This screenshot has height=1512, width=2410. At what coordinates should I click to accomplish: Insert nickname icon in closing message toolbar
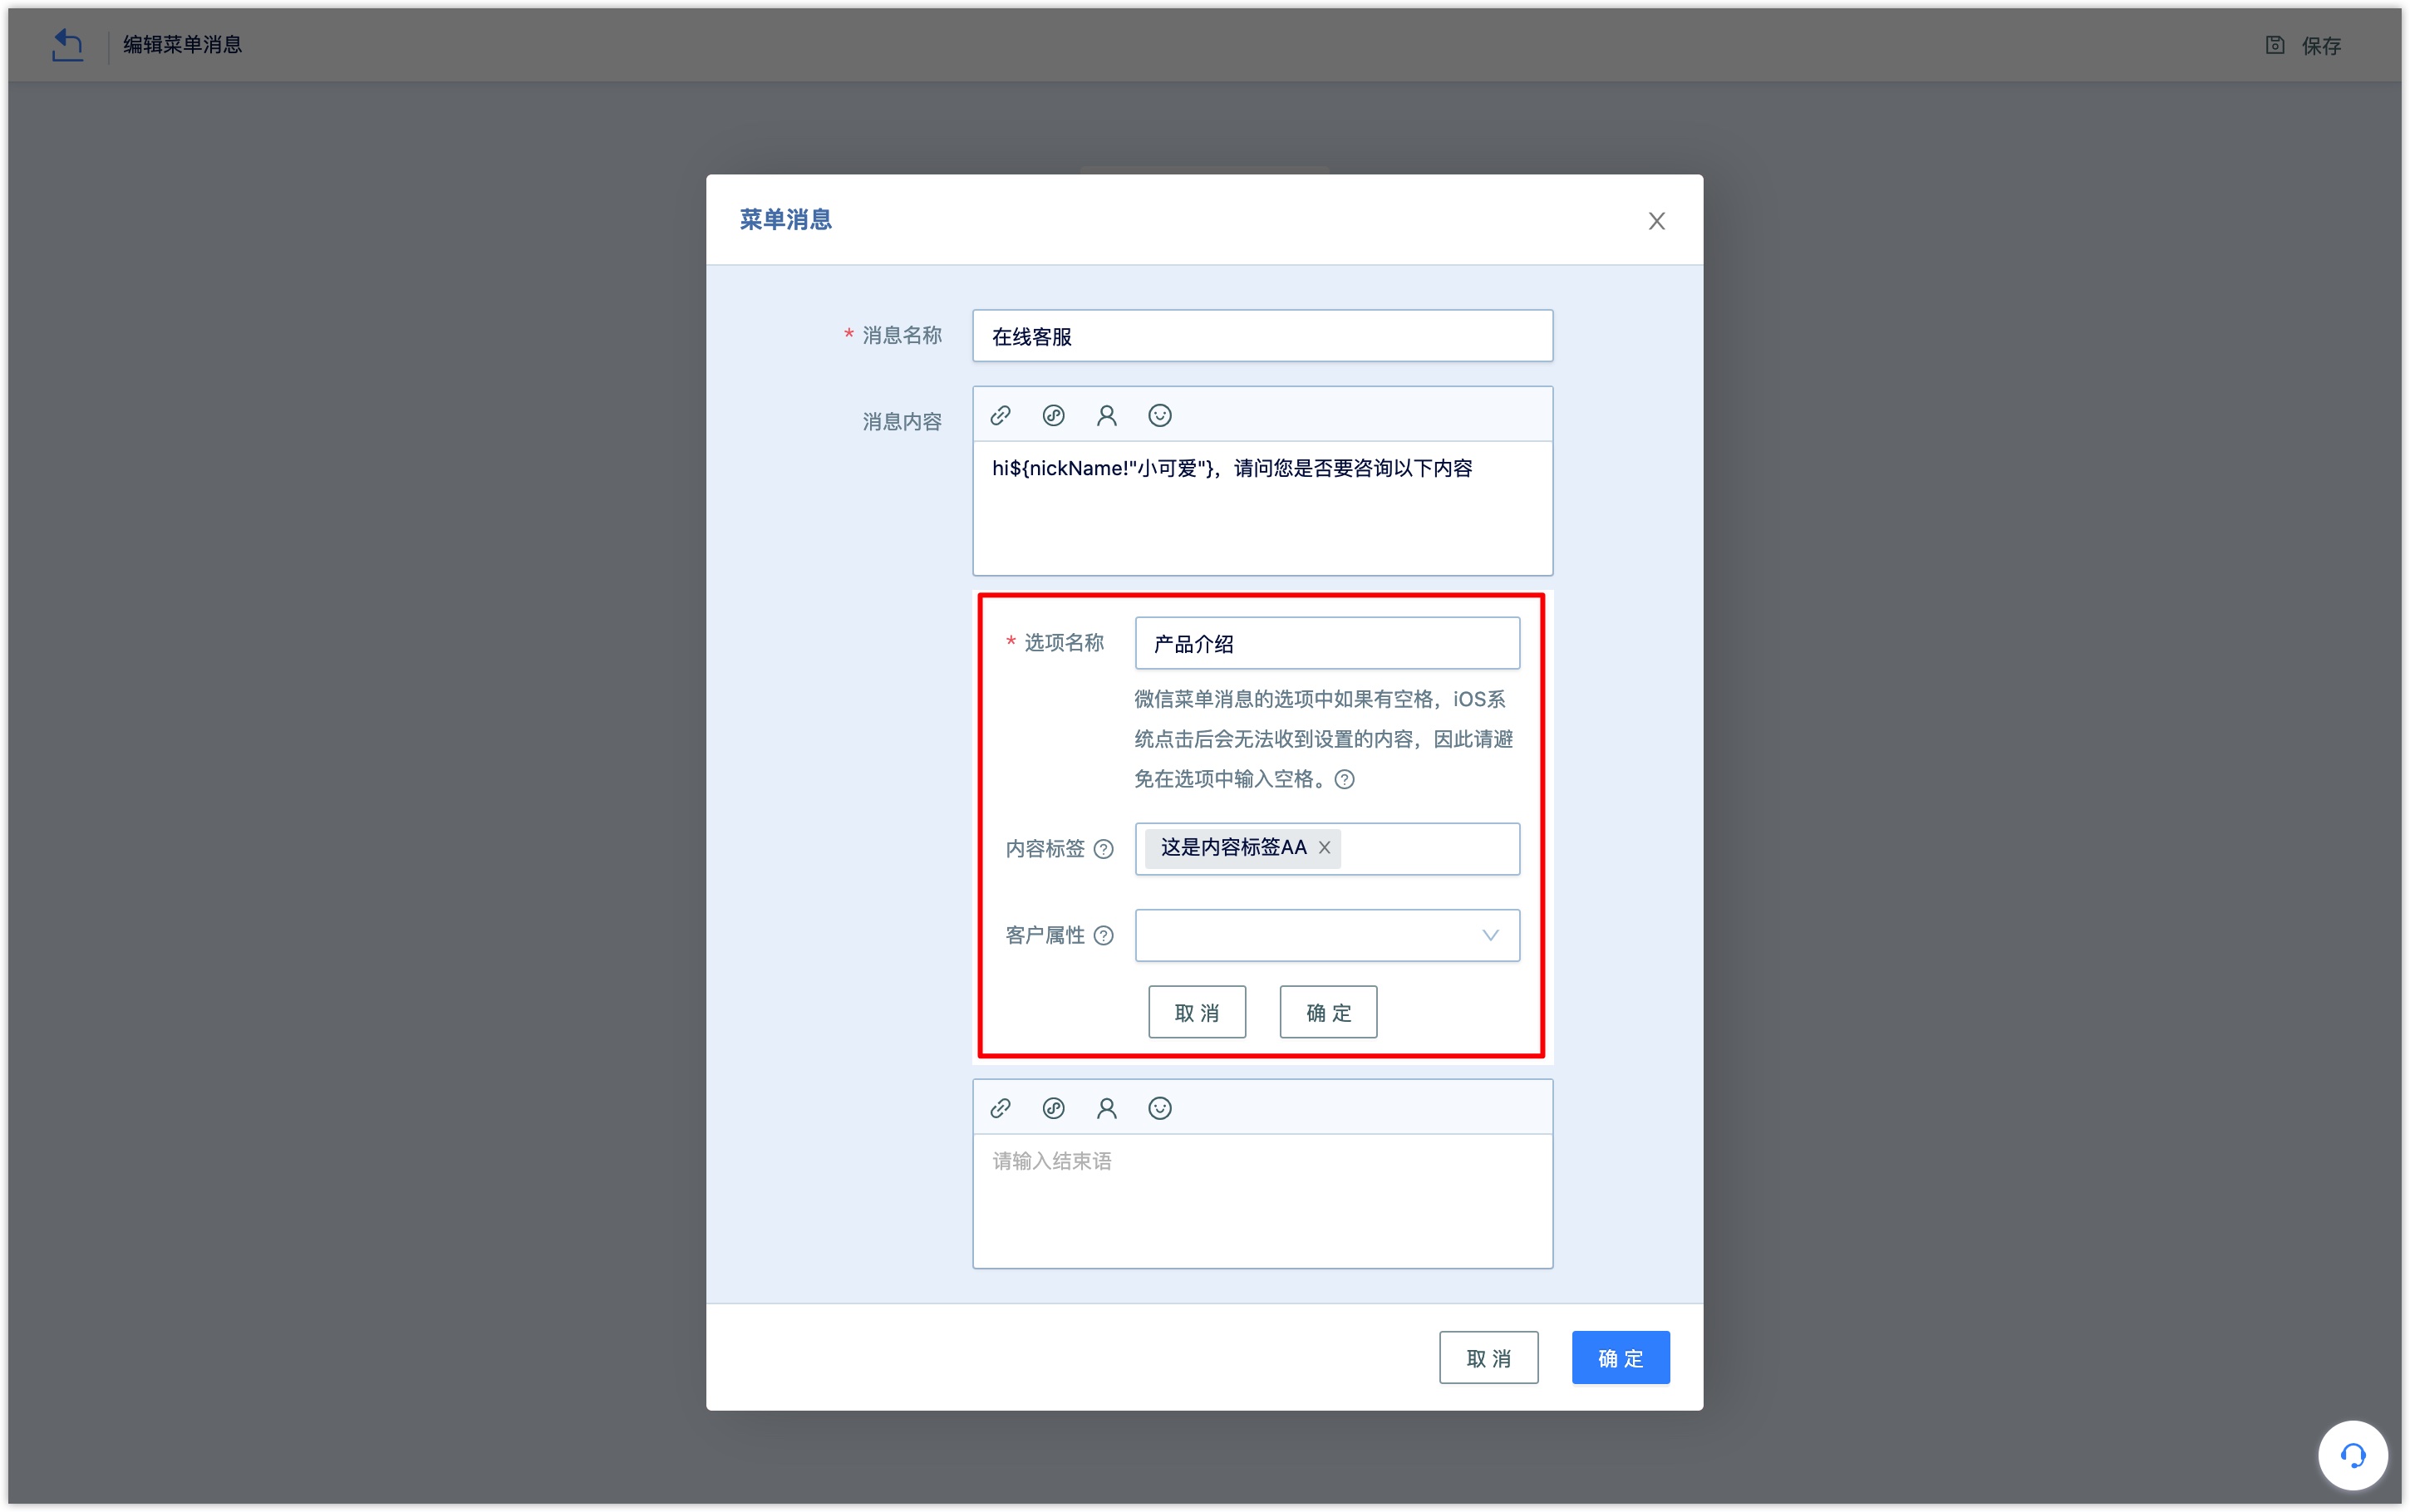(1106, 1108)
